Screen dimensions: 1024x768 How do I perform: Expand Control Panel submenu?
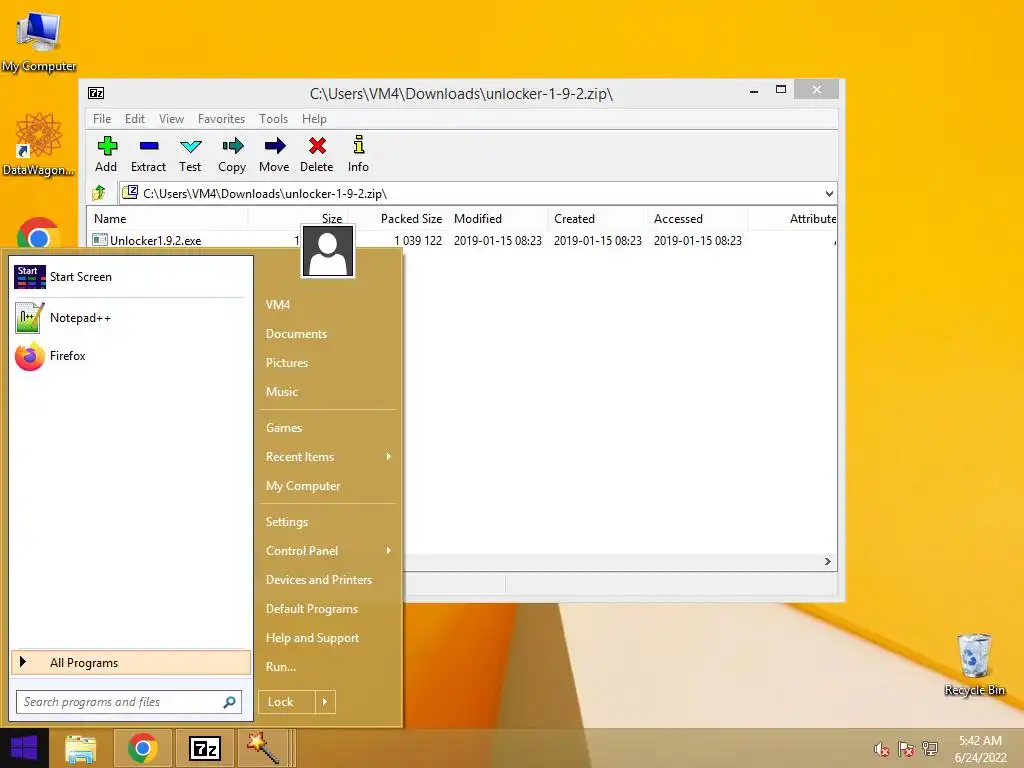[328, 551]
